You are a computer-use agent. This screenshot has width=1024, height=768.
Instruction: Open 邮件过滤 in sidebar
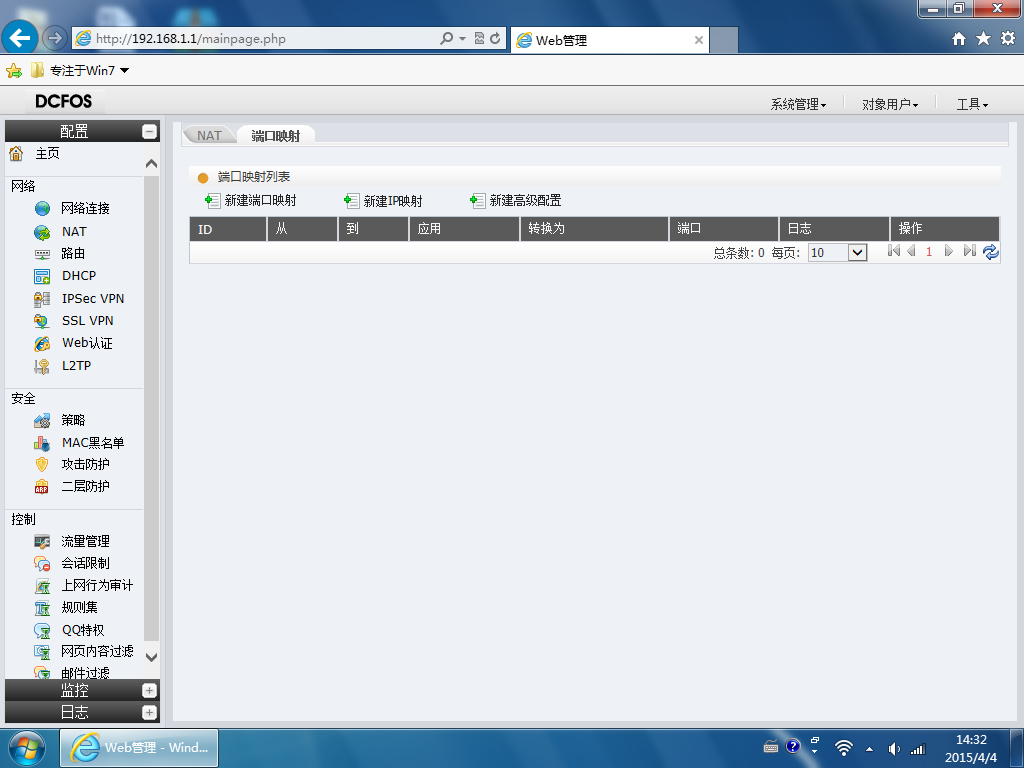85,673
